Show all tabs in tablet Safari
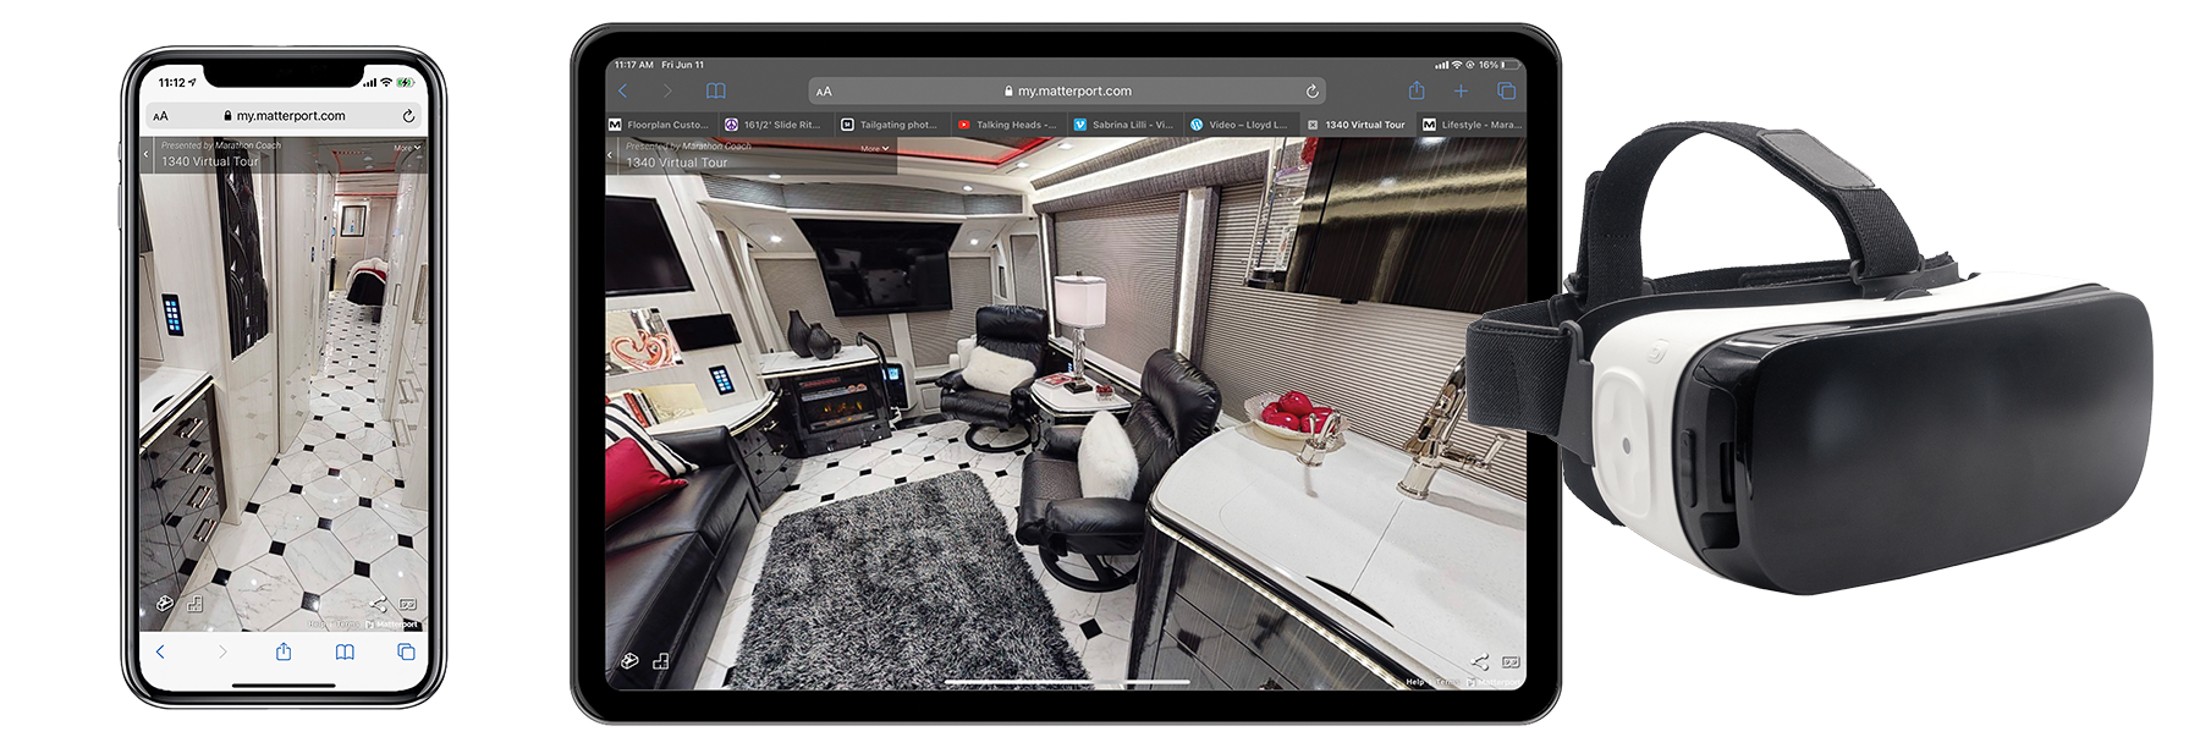Screen dimensions: 2200x748 1506,91
